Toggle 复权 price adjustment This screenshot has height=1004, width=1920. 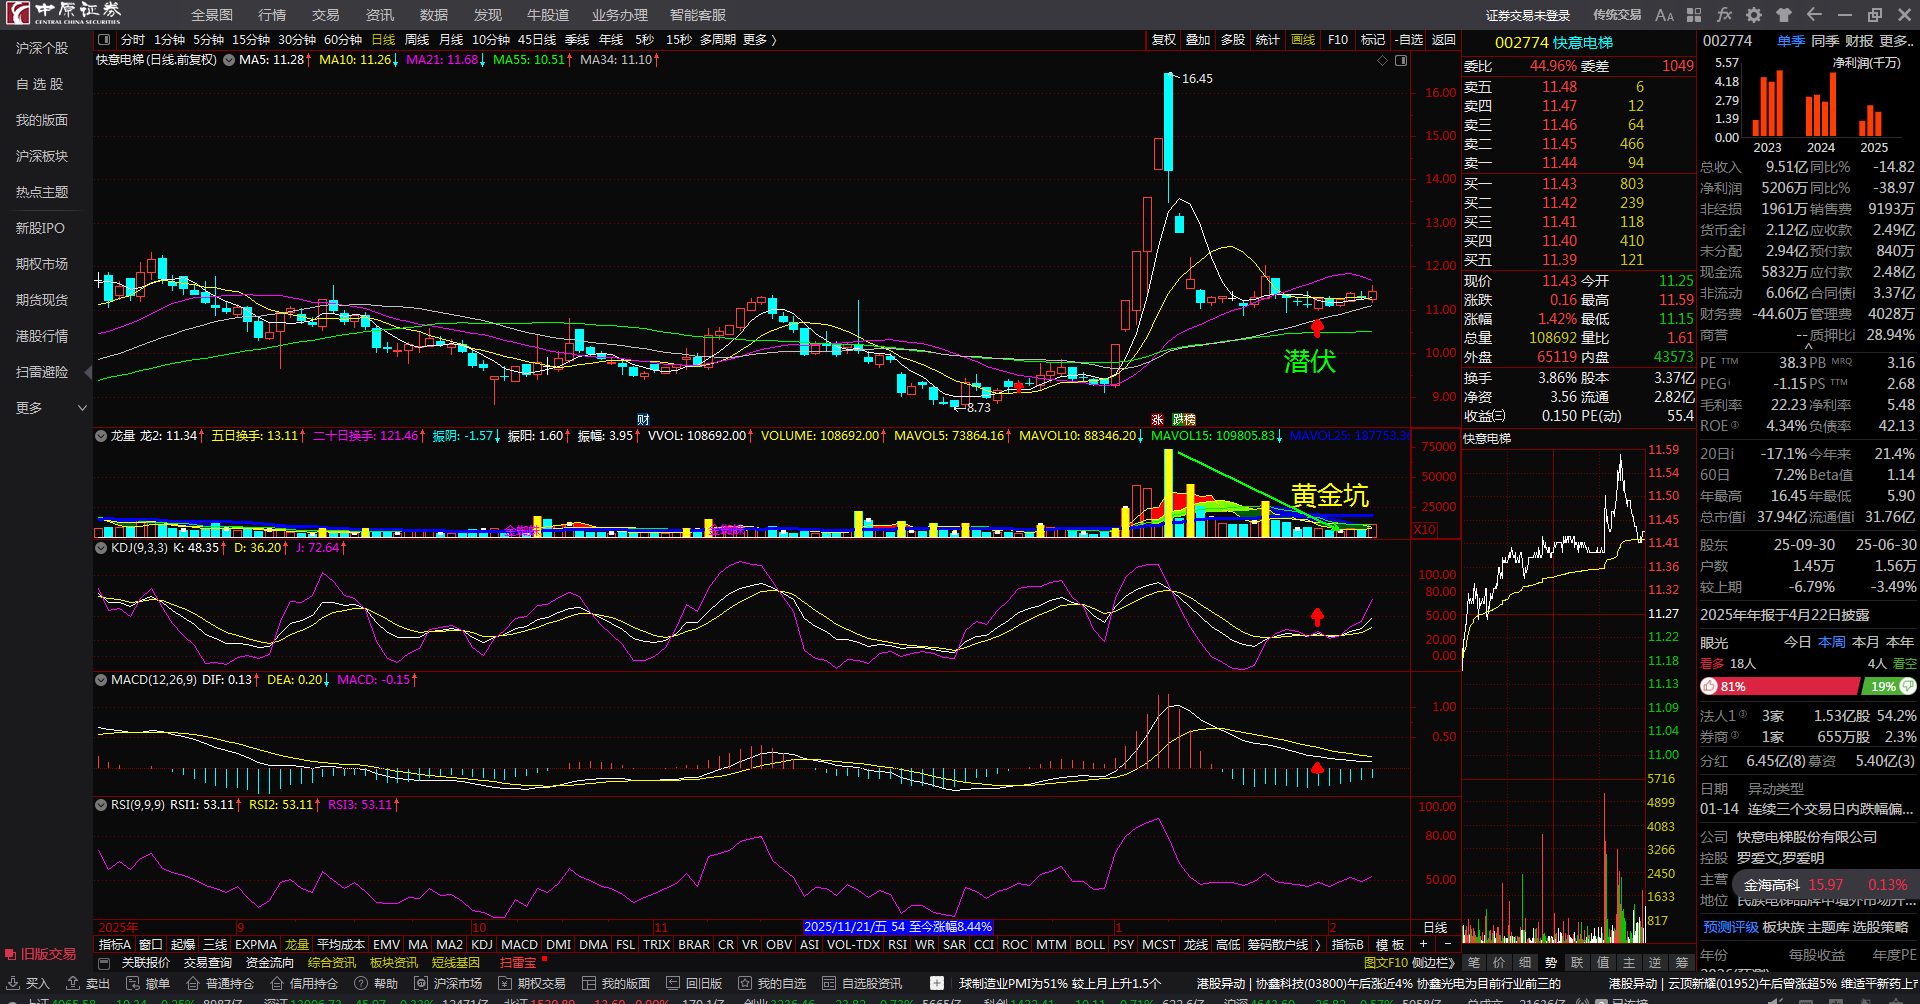(x=1164, y=40)
